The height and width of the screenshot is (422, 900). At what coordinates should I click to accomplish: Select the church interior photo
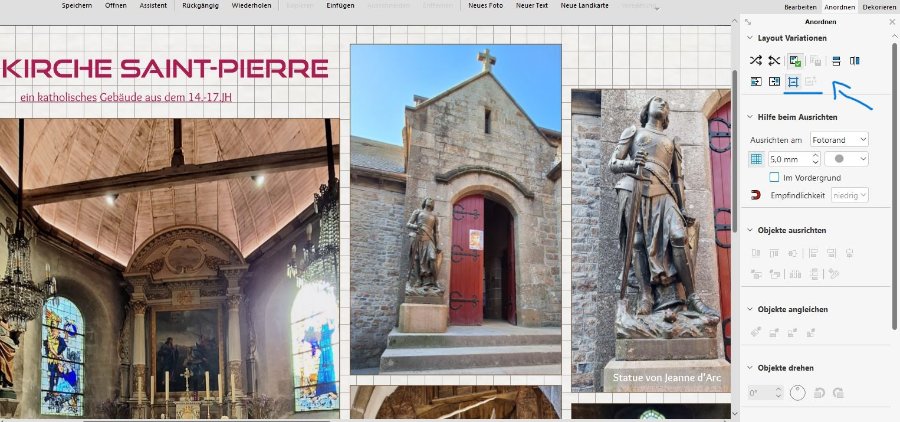(x=170, y=268)
